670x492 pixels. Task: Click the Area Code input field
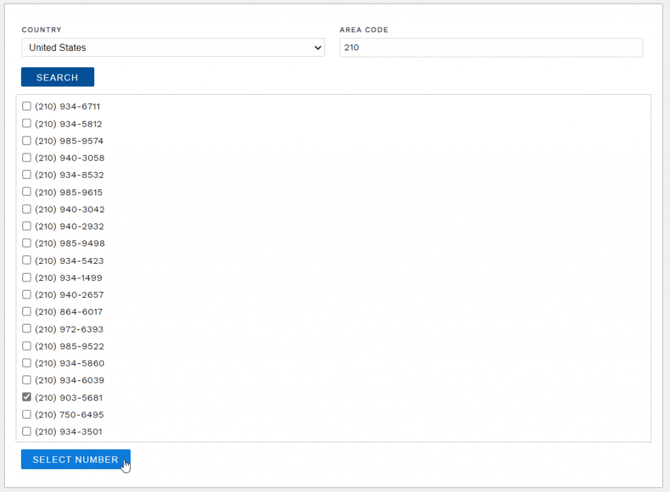(x=491, y=48)
